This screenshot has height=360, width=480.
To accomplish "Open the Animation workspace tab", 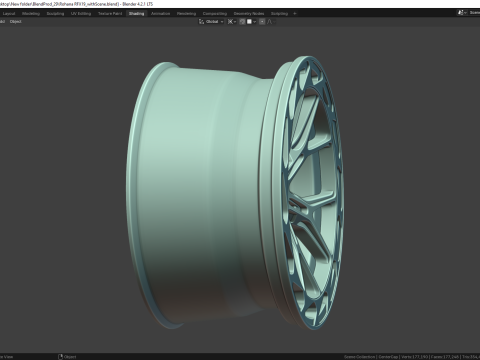I will point(160,14).
